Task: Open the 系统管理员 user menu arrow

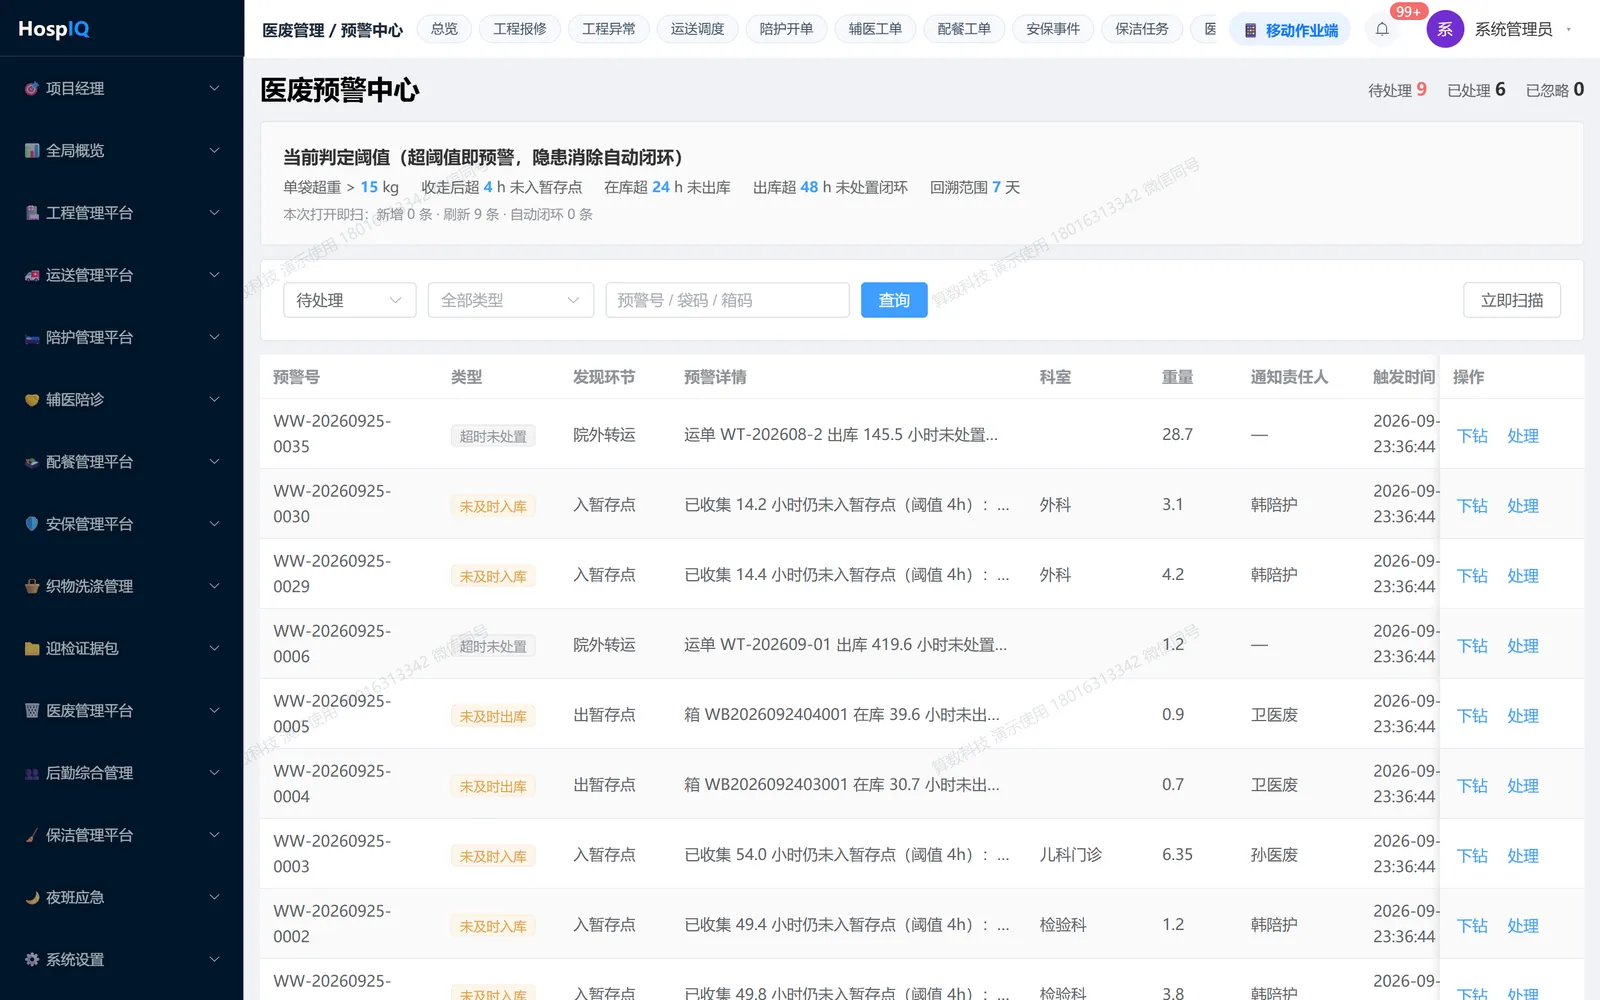Action: (1568, 29)
